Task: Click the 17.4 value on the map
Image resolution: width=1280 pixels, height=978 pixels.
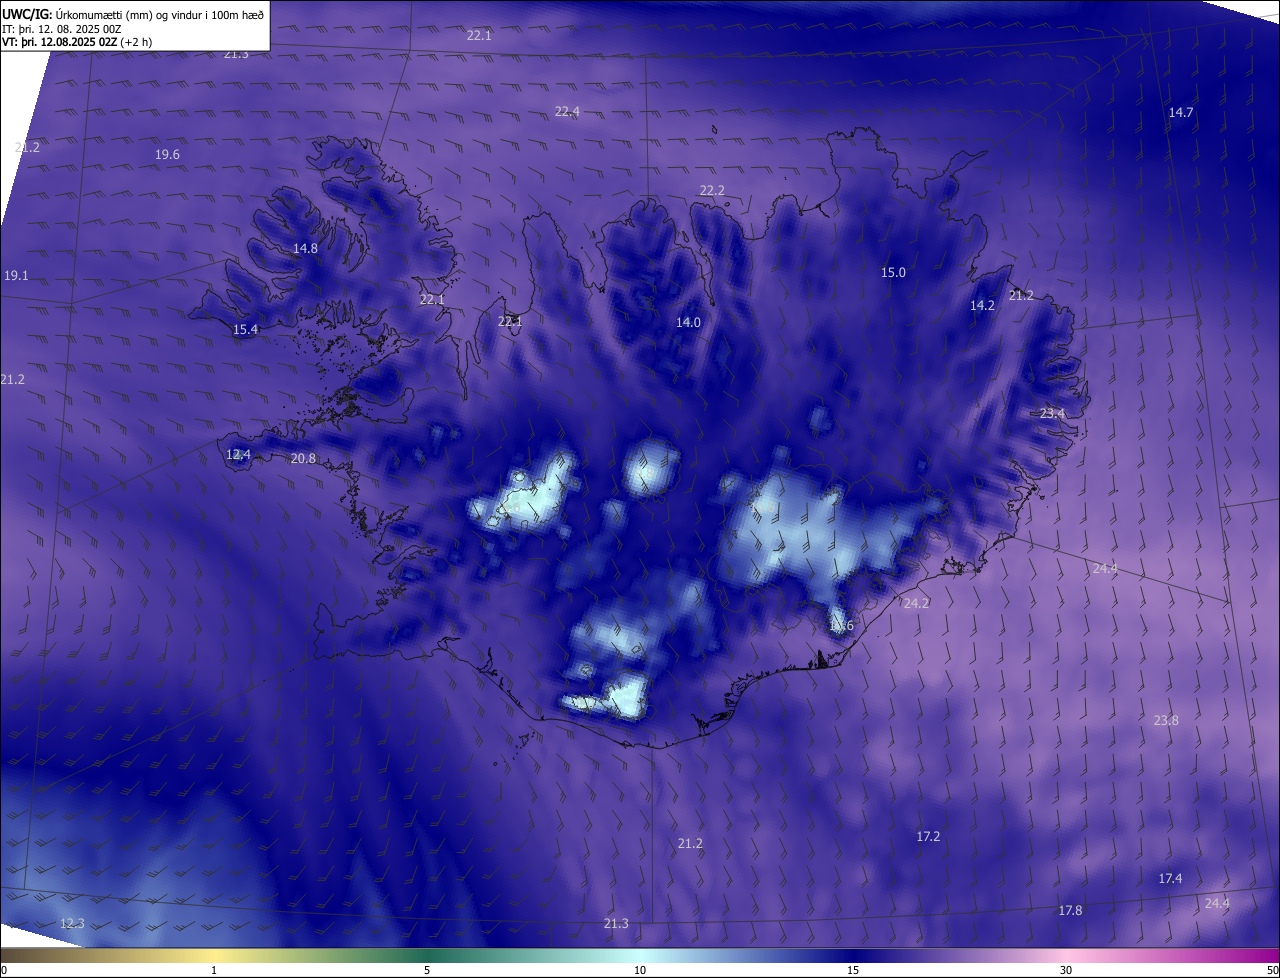Action: [1170, 878]
